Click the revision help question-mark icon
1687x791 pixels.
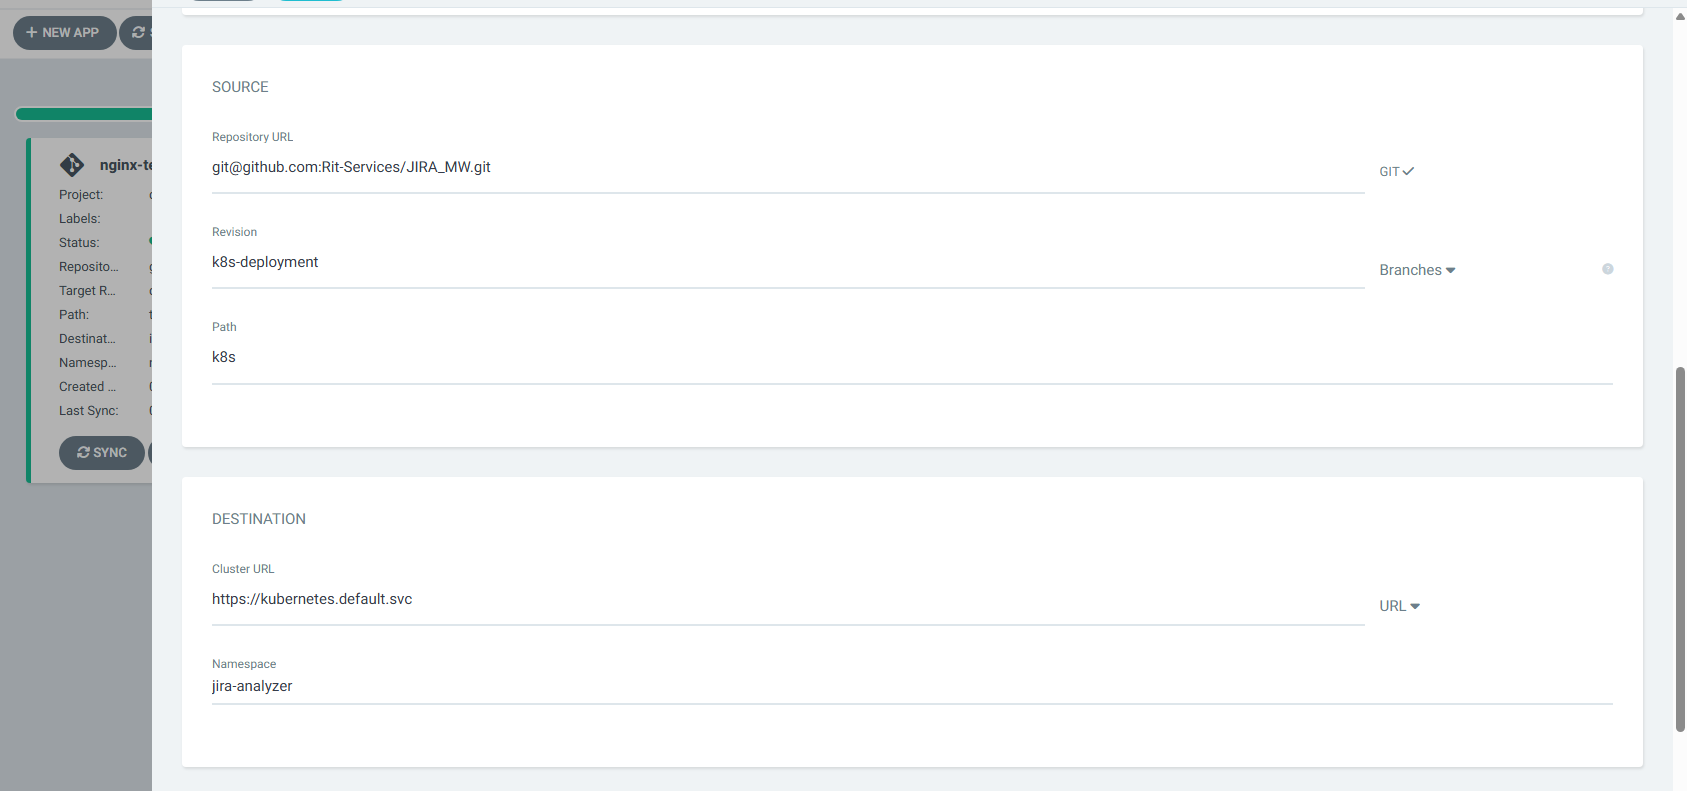click(1607, 269)
